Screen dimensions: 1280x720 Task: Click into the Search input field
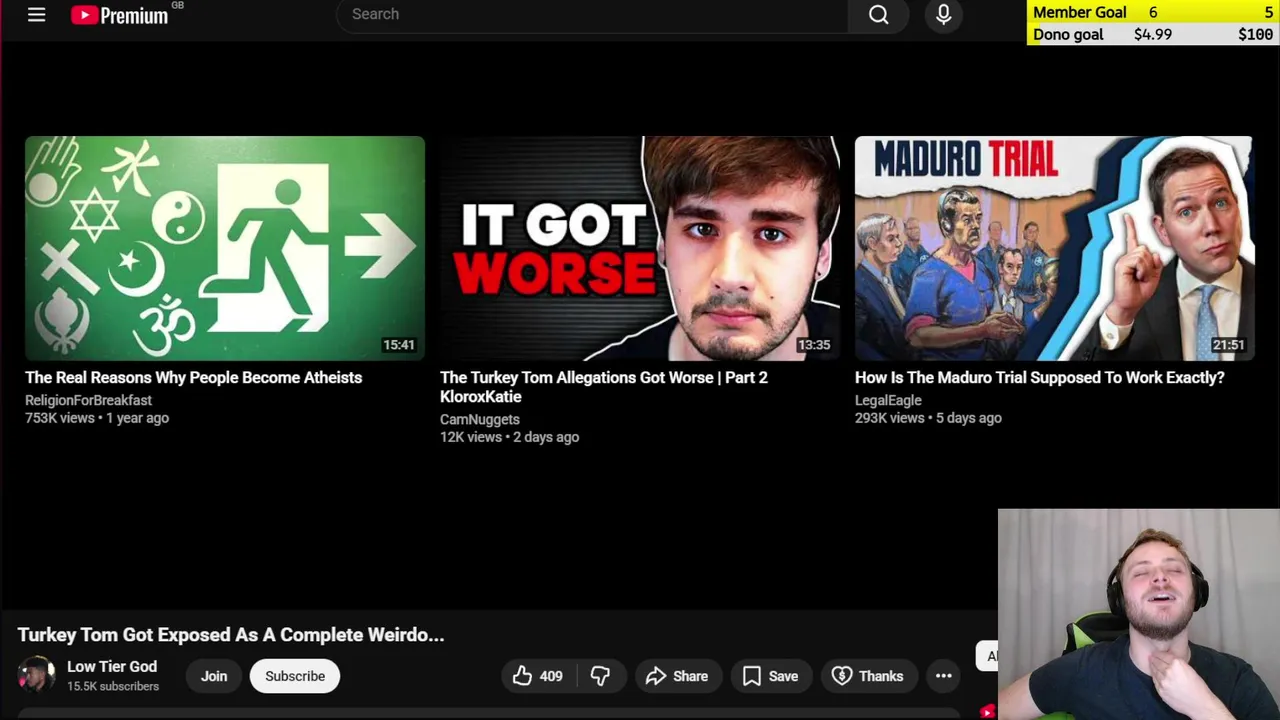pos(592,14)
